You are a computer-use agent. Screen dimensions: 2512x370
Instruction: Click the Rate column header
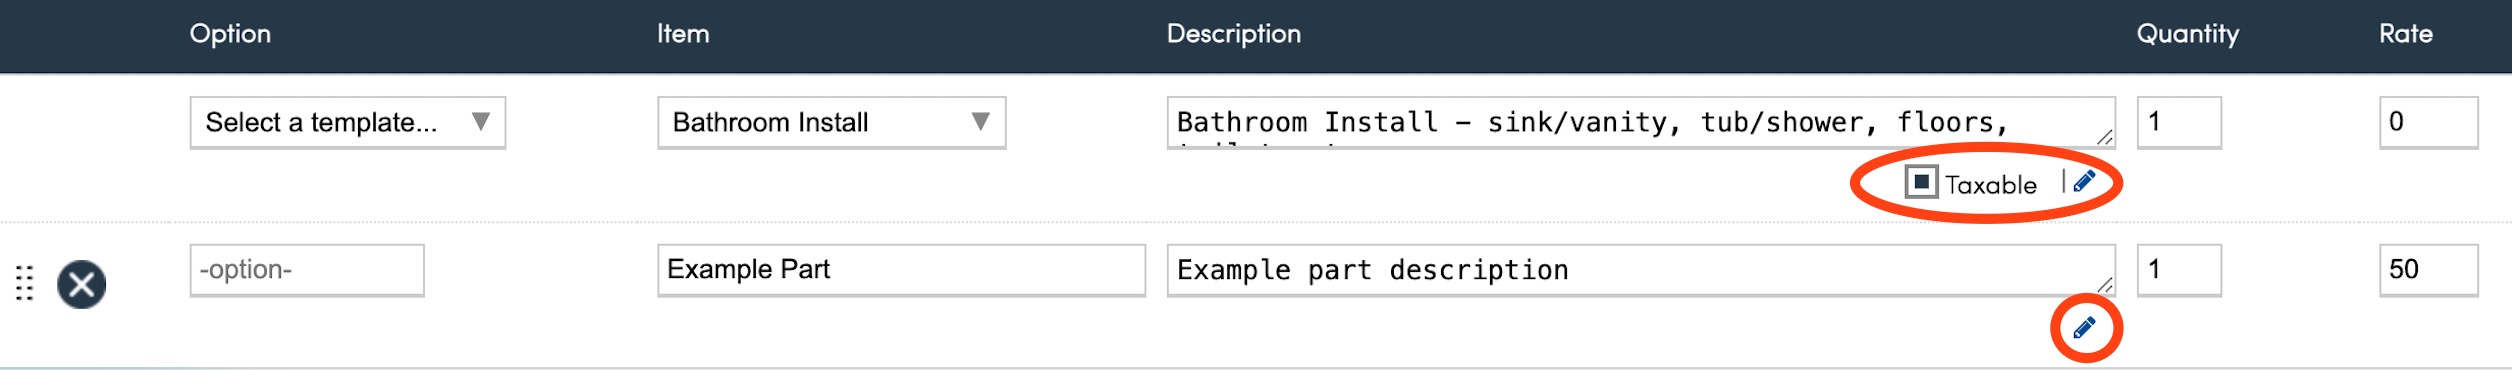click(x=2405, y=34)
